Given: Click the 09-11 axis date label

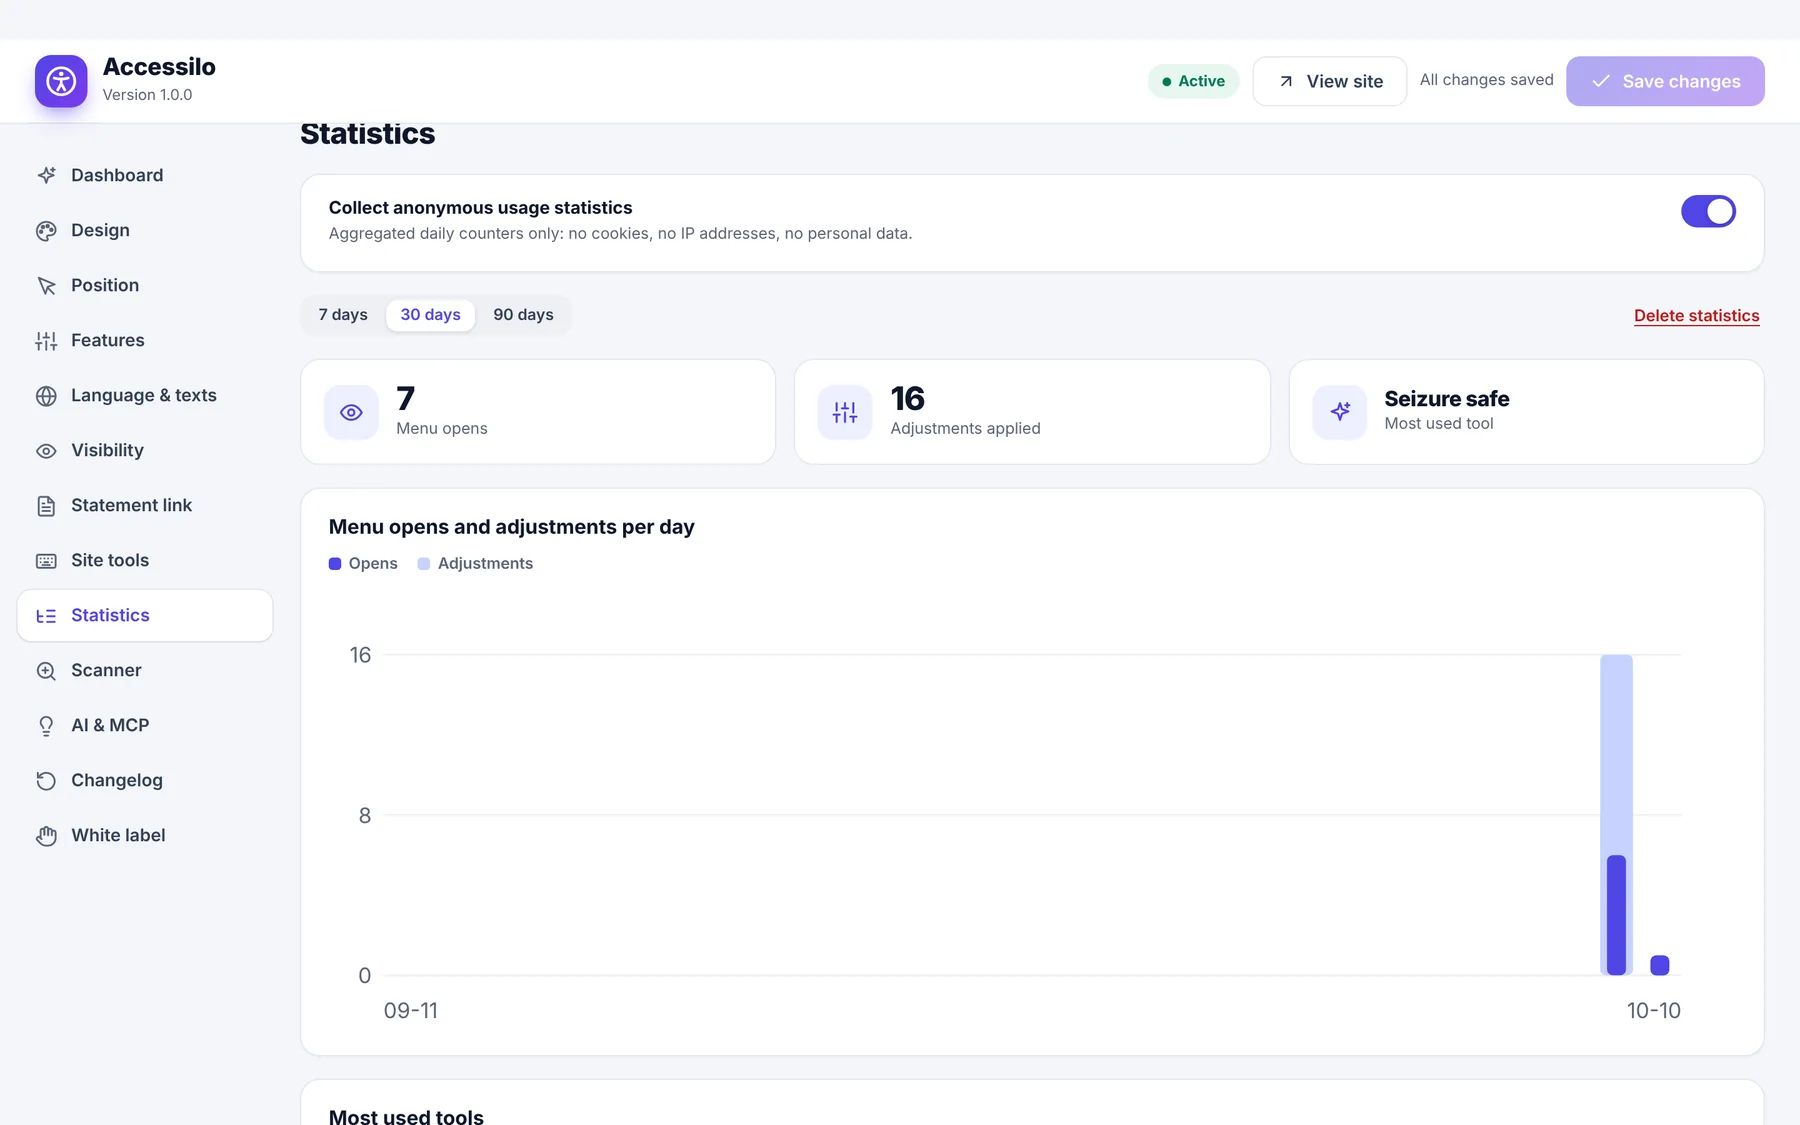Looking at the screenshot, I should pyautogui.click(x=411, y=1011).
